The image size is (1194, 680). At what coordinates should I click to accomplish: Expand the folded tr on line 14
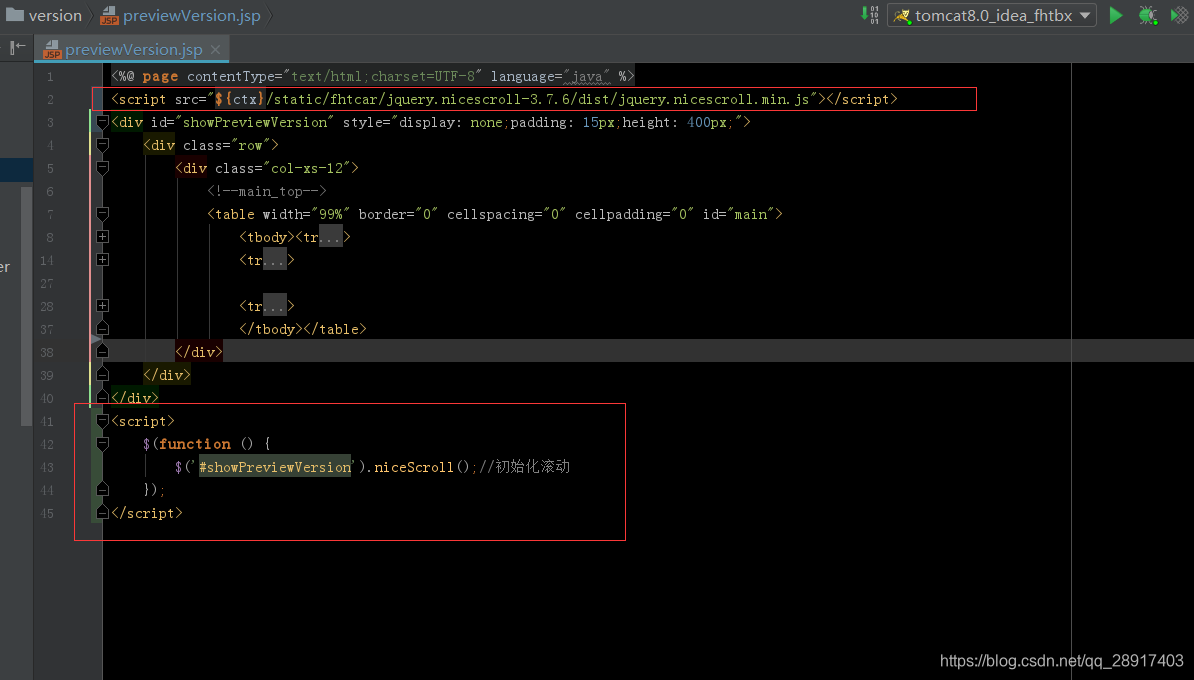[x=103, y=260]
